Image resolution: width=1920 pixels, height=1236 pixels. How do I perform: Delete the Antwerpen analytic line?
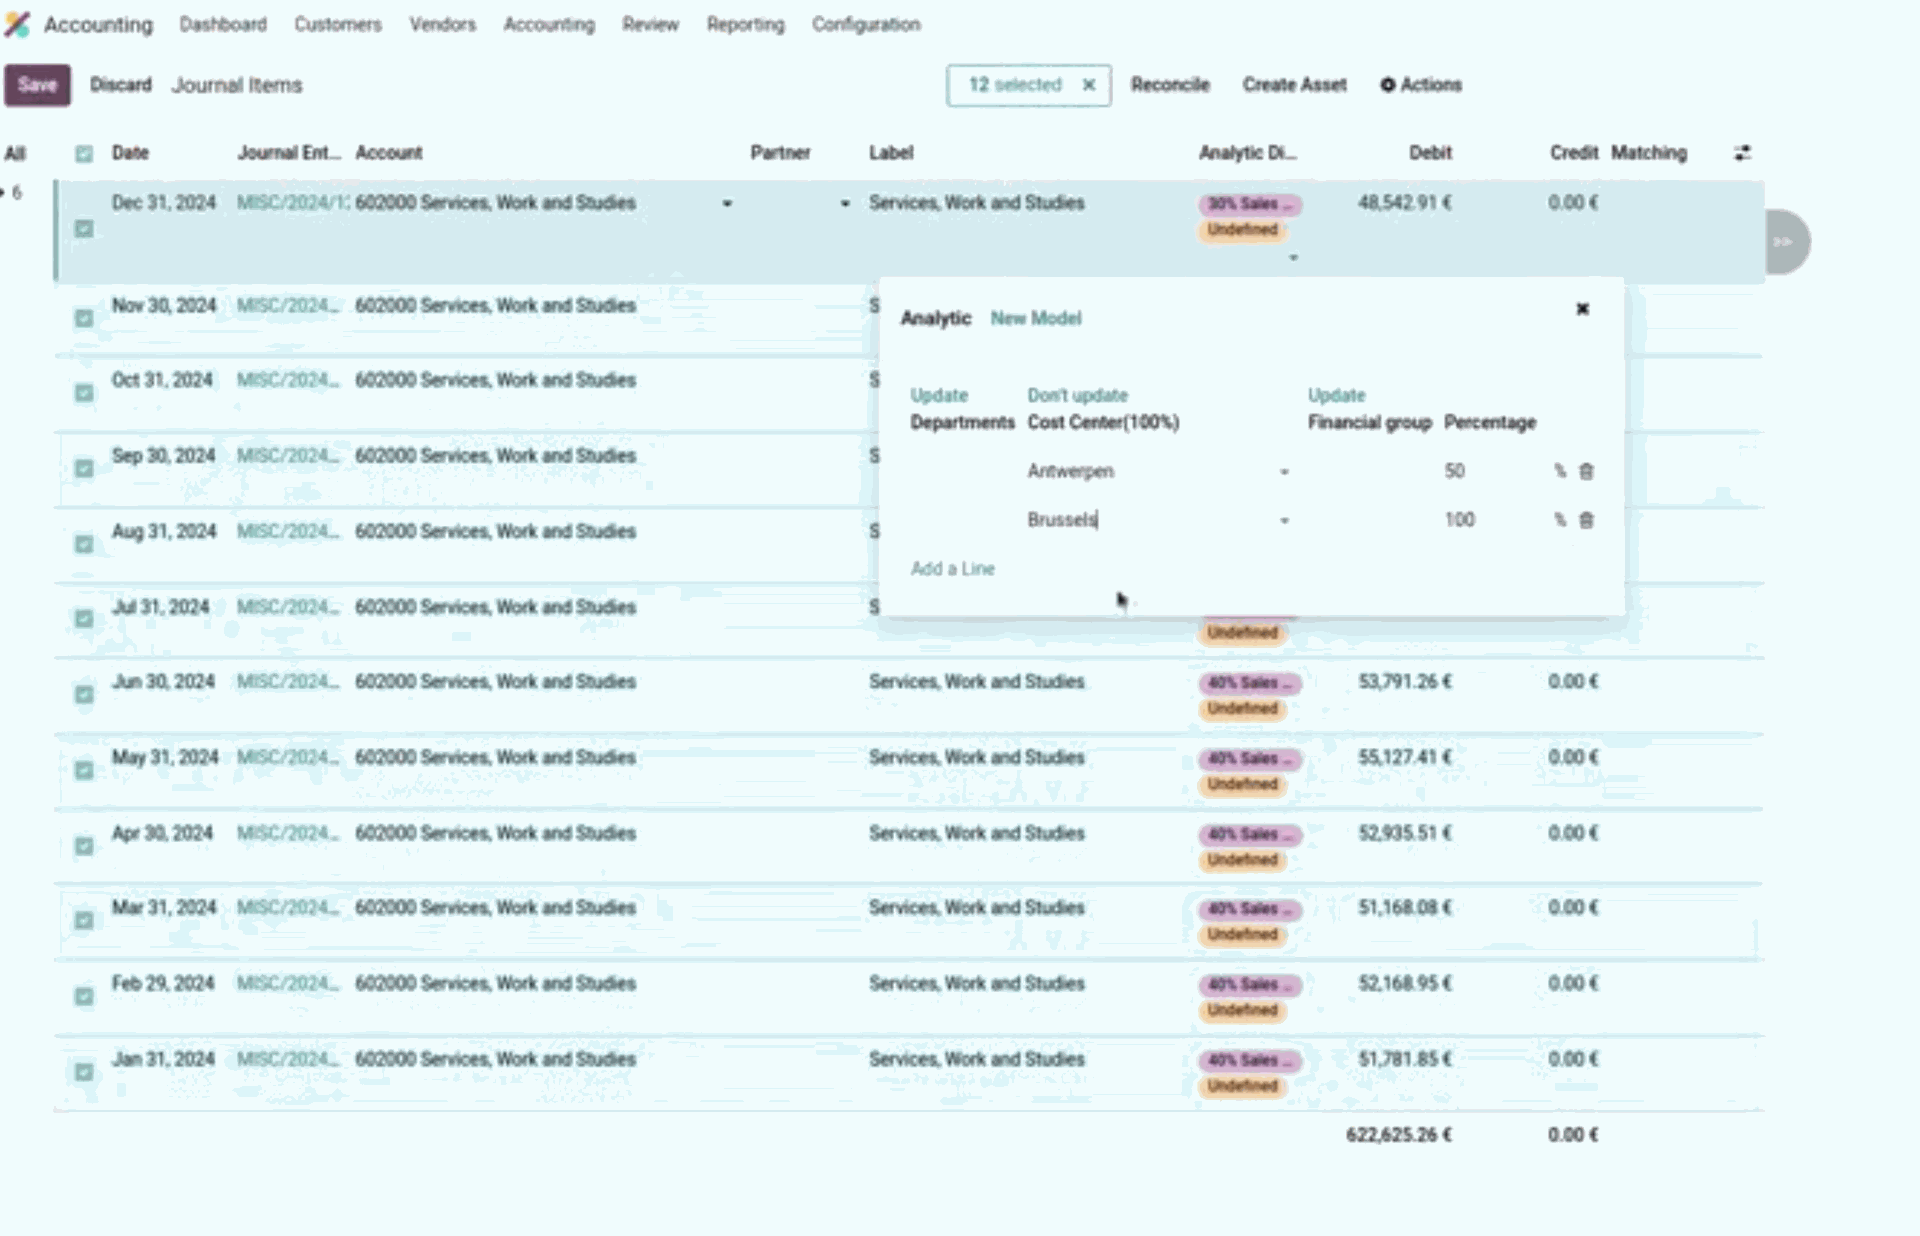coord(1586,471)
